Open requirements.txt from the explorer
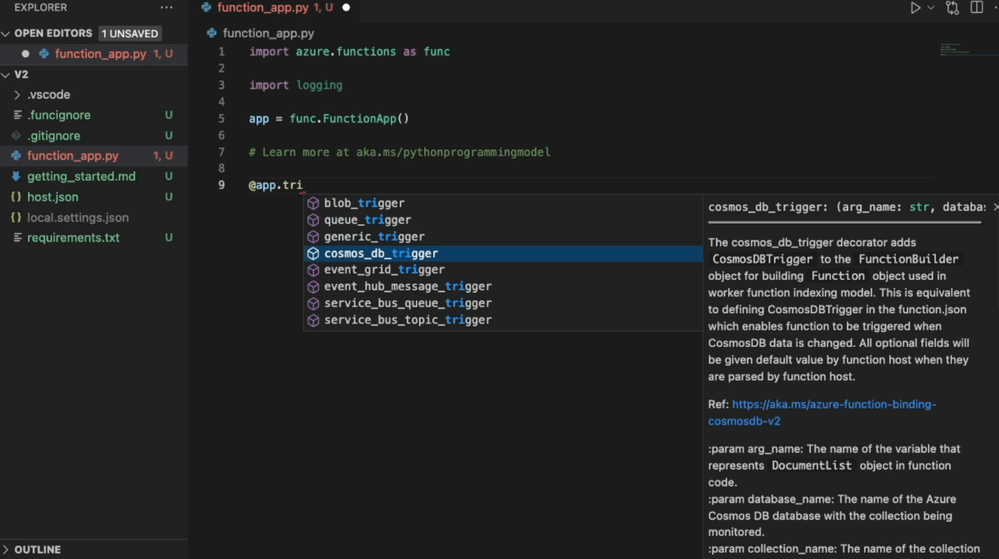The width and height of the screenshot is (999, 559). [x=73, y=238]
